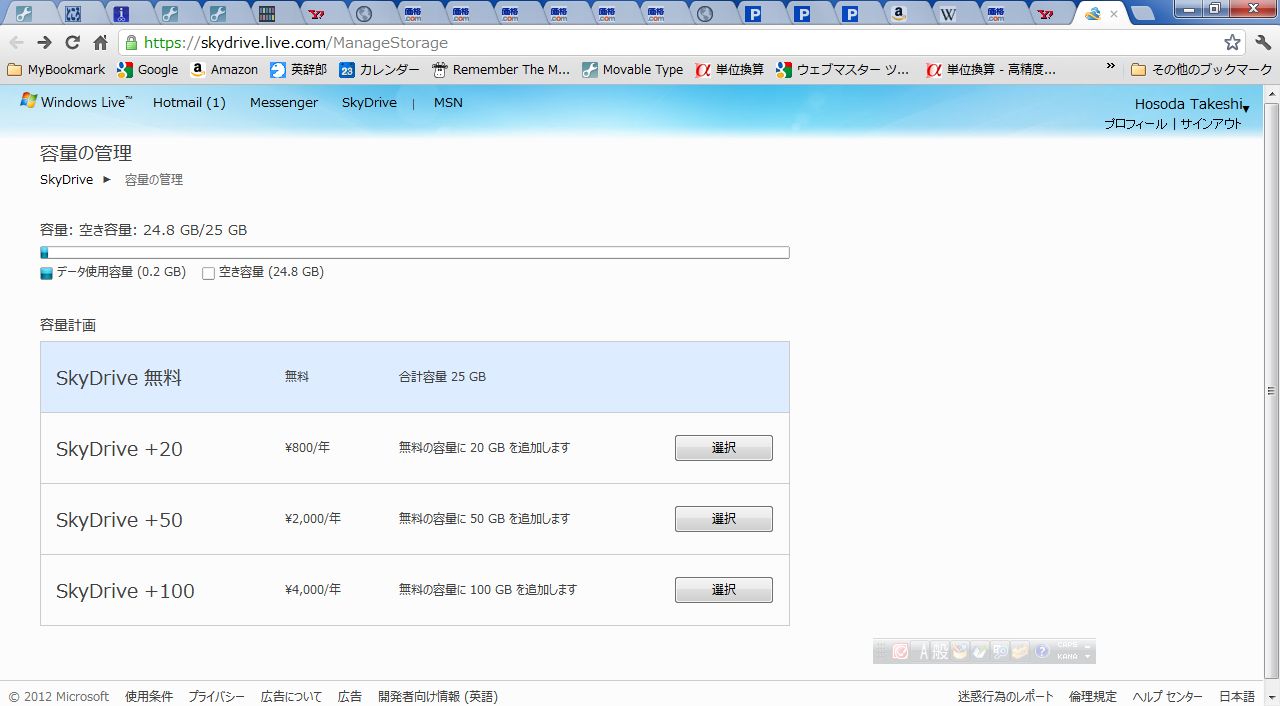Open the 倫理規定 footer link
The height and width of the screenshot is (706, 1280).
click(x=1093, y=696)
